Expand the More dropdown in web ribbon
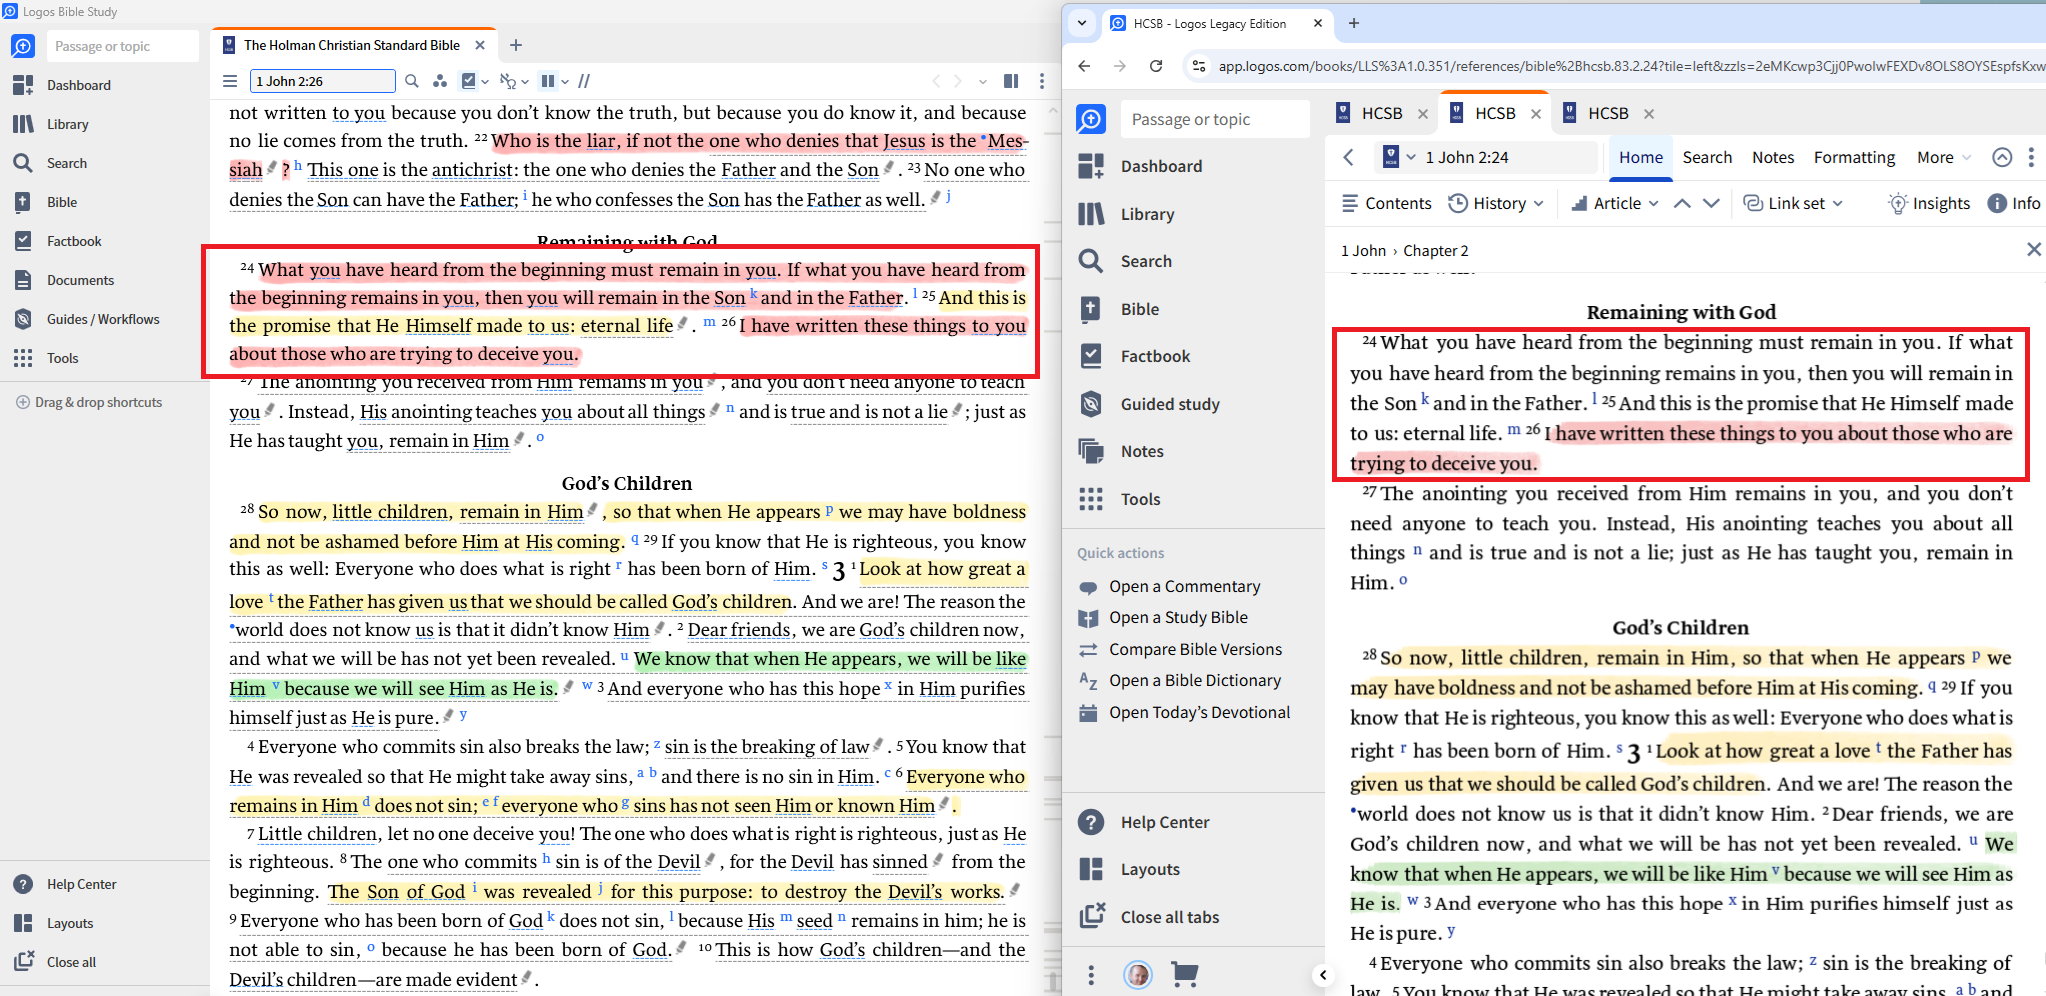The width and height of the screenshot is (2046, 996). (1944, 157)
